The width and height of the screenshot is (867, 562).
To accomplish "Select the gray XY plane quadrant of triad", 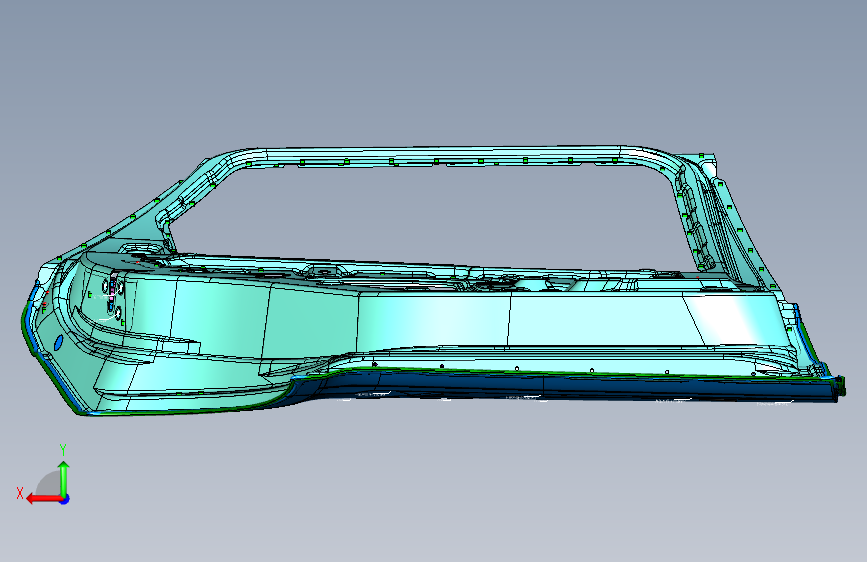I will coord(49,484).
